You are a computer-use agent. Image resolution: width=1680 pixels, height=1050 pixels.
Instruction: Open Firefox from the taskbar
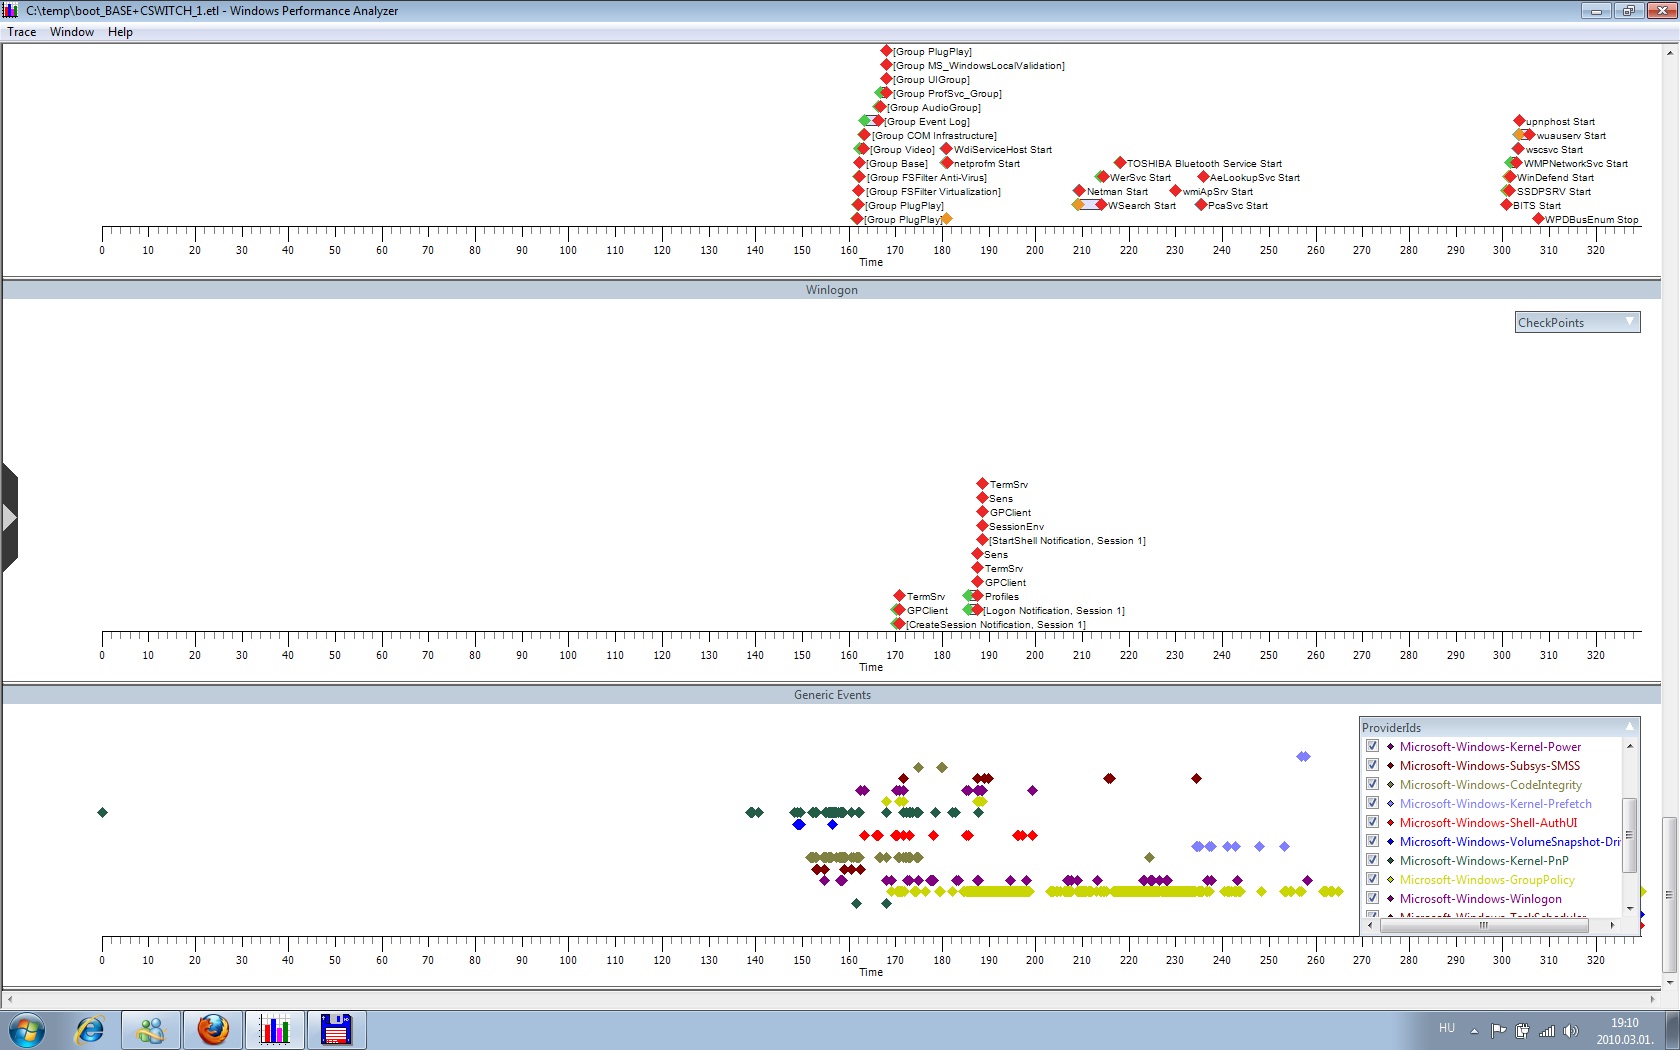tap(213, 1030)
